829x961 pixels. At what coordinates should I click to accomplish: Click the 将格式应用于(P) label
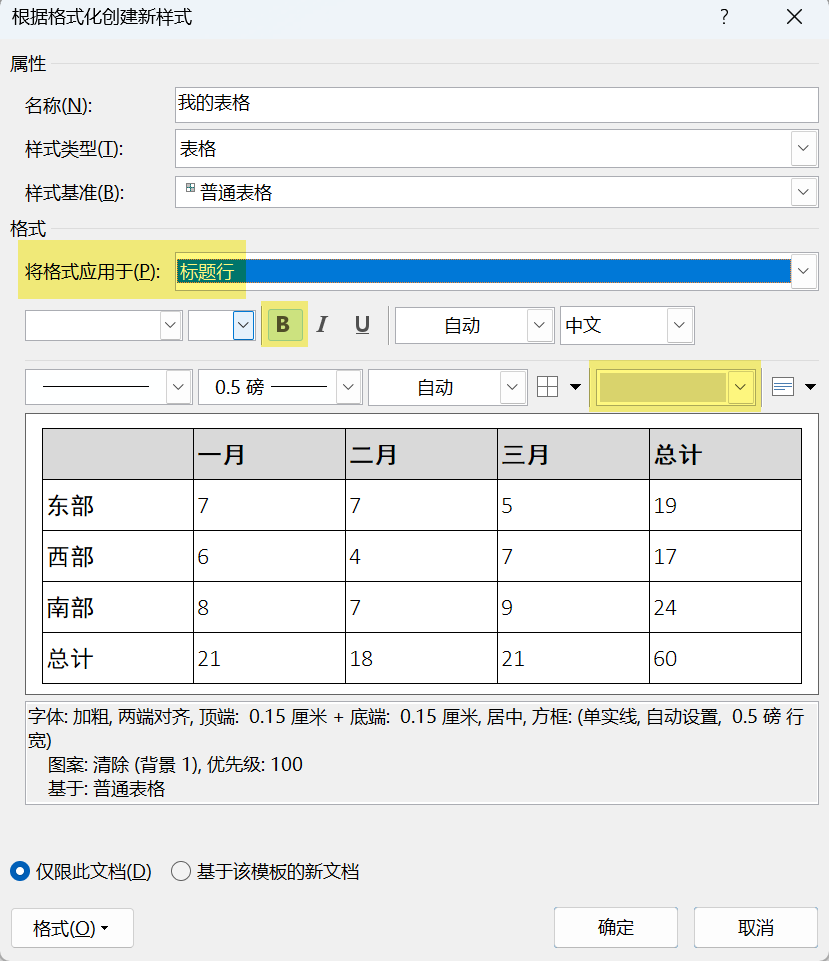pyautogui.click(x=93, y=272)
